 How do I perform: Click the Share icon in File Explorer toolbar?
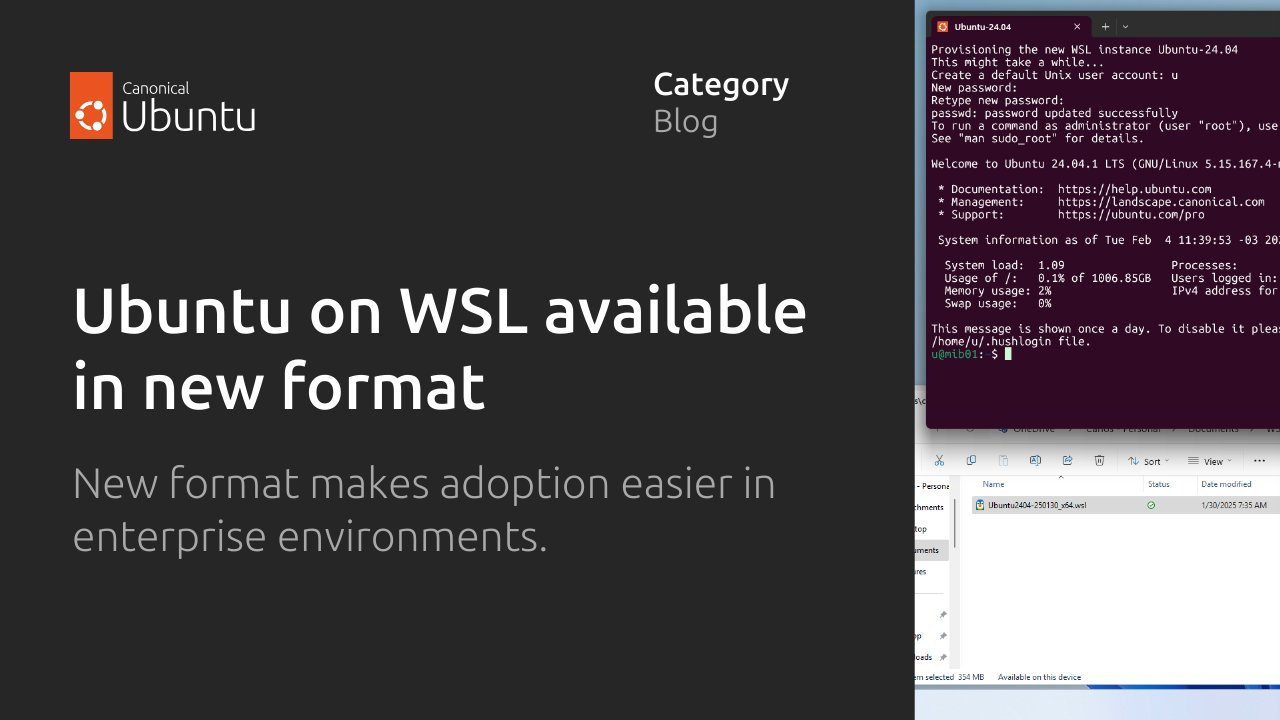point(1067,461)
